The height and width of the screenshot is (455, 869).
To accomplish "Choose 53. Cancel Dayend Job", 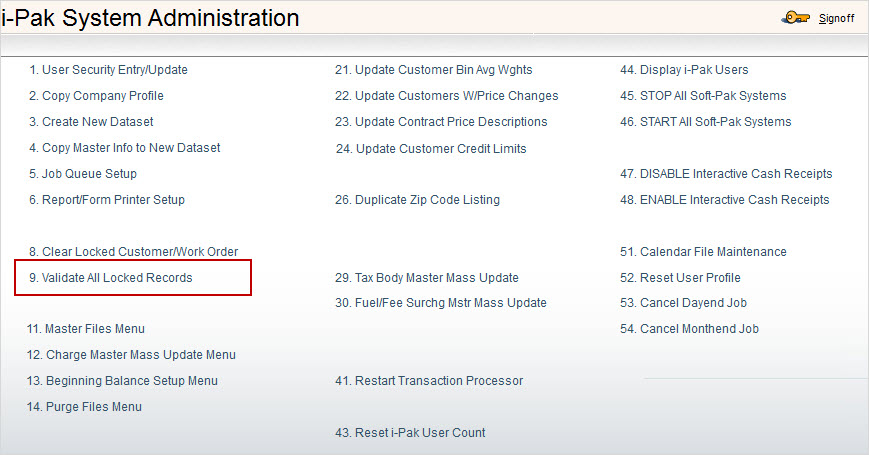I will pos(683,303).
